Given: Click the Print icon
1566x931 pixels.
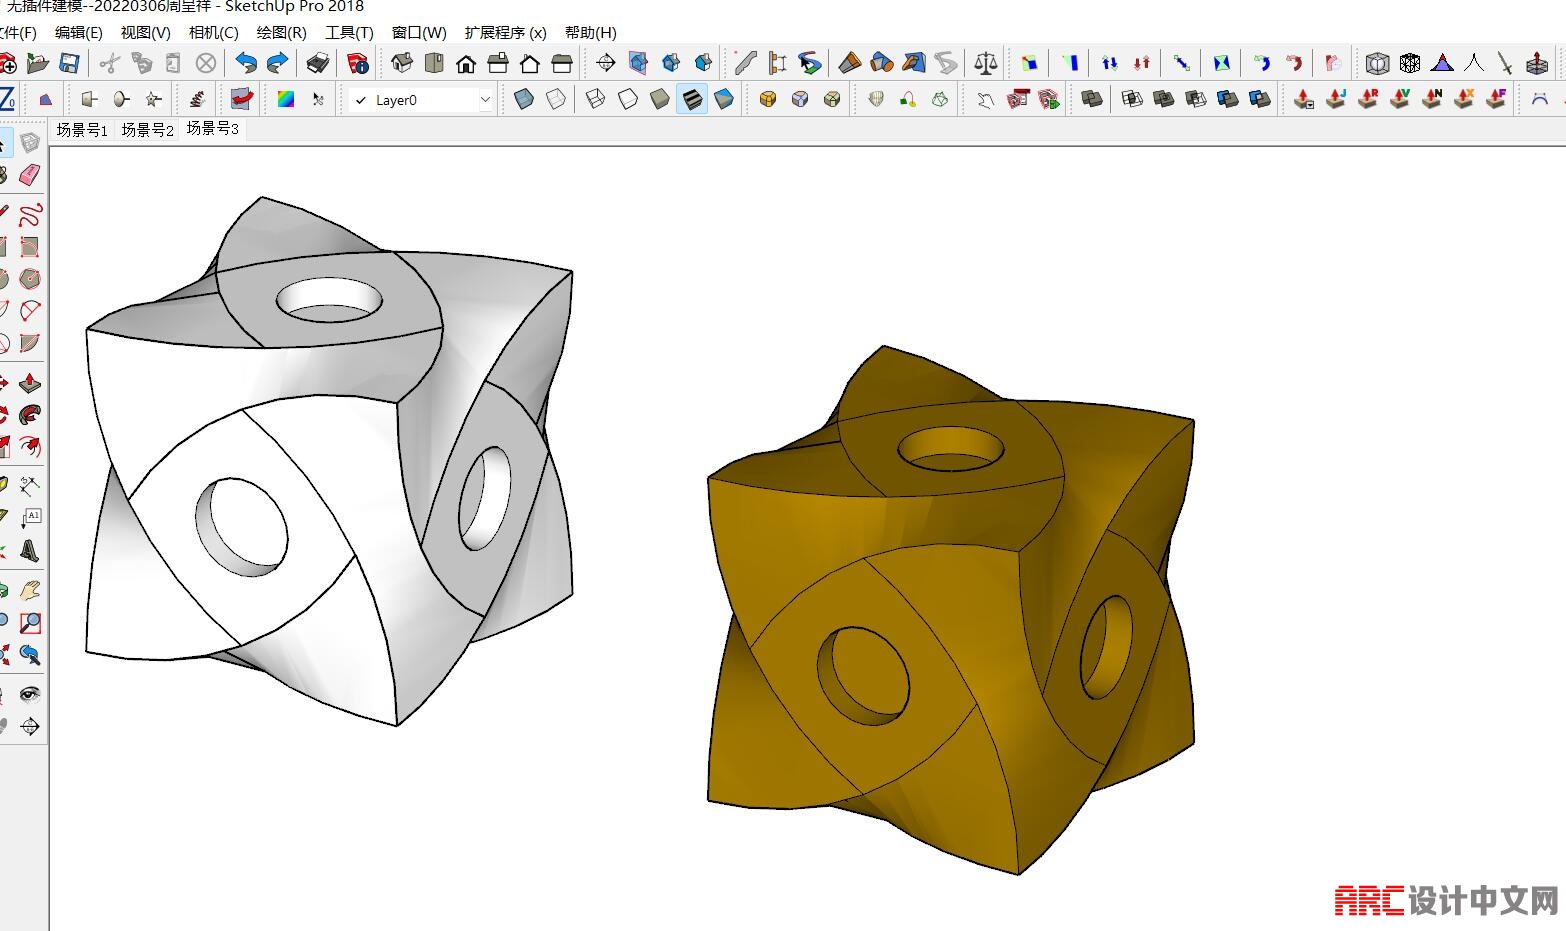Looking at the screenshot, I should tap(318, 64).
